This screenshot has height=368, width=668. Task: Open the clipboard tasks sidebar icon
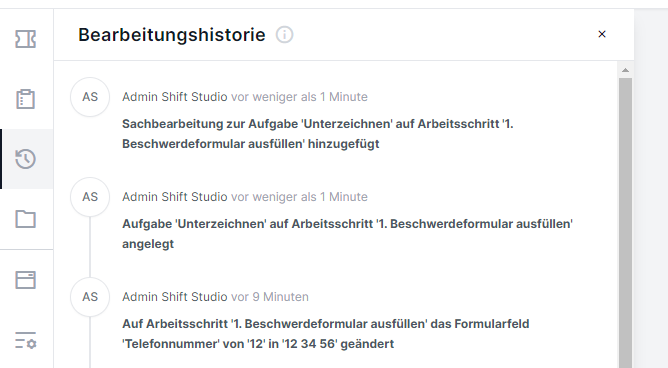pyautogui.click(x=26, y=99)
